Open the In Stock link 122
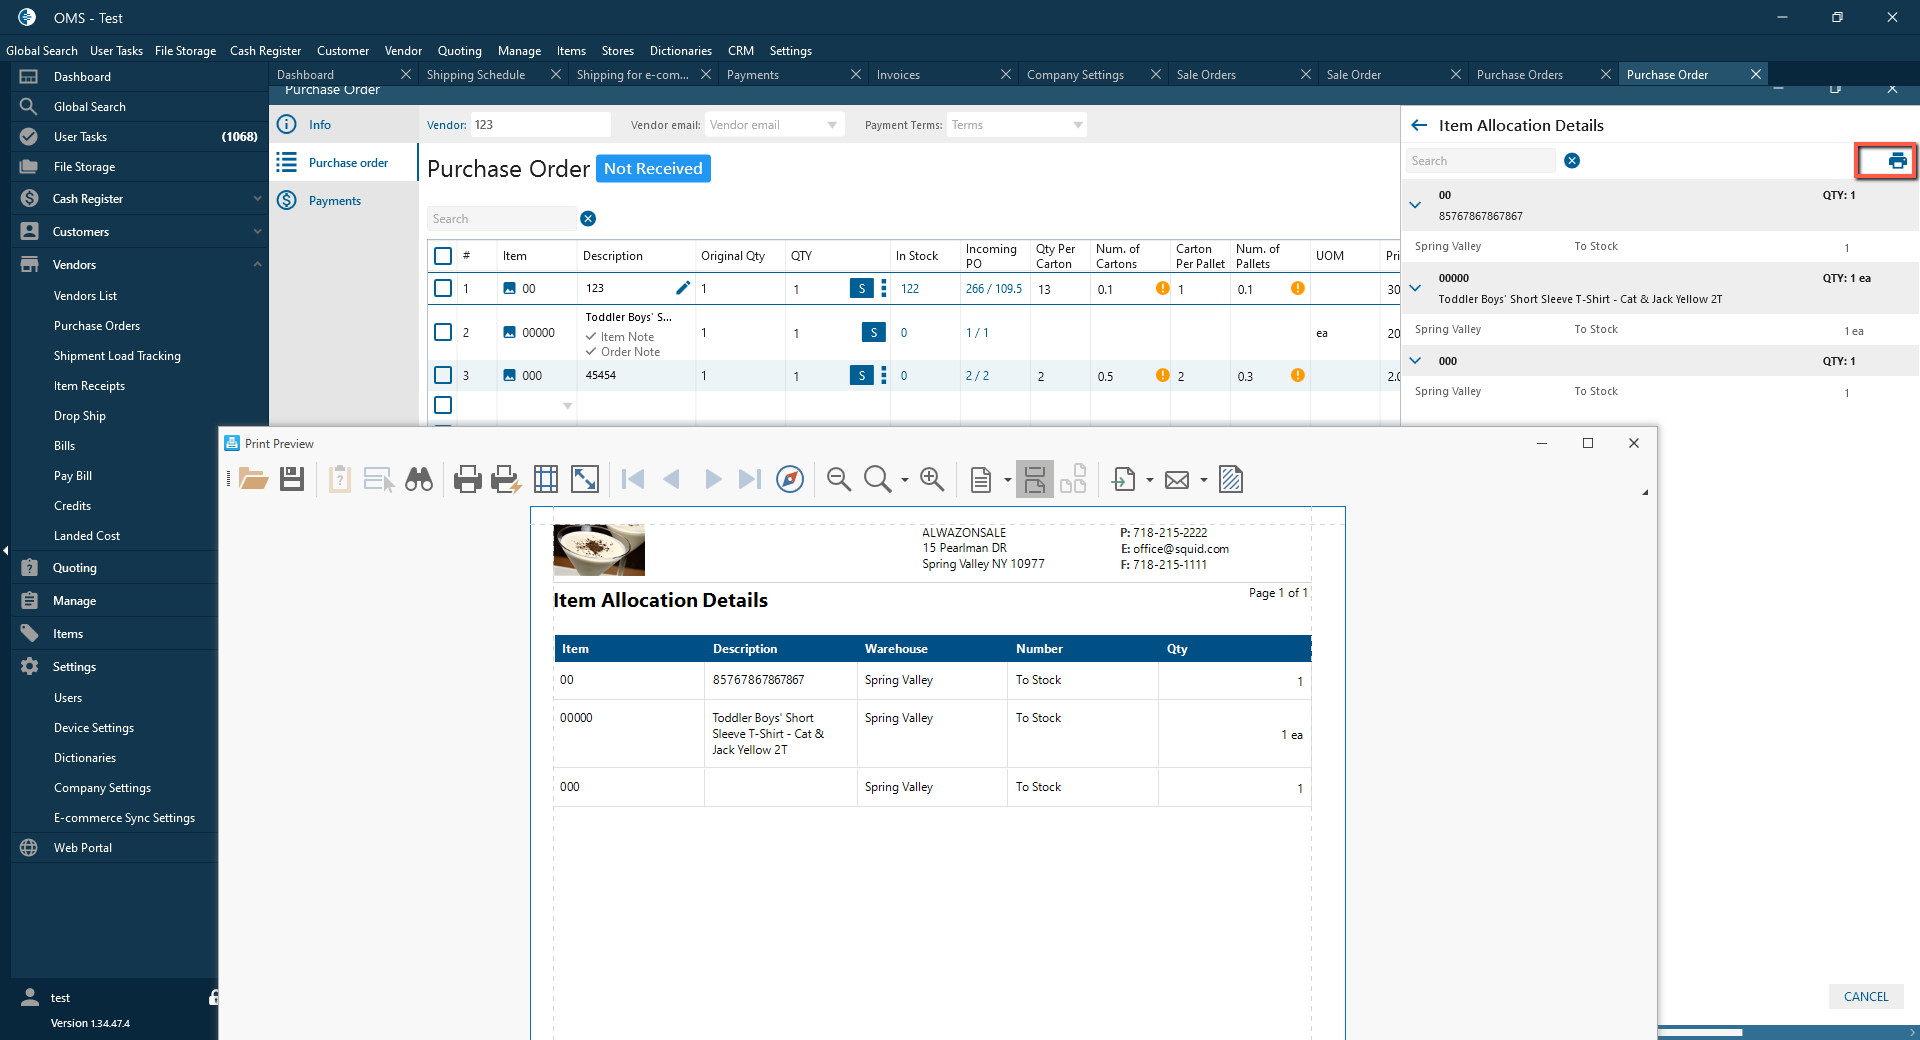Viewport: 1920px width, 1040px height. pos(910,289)
